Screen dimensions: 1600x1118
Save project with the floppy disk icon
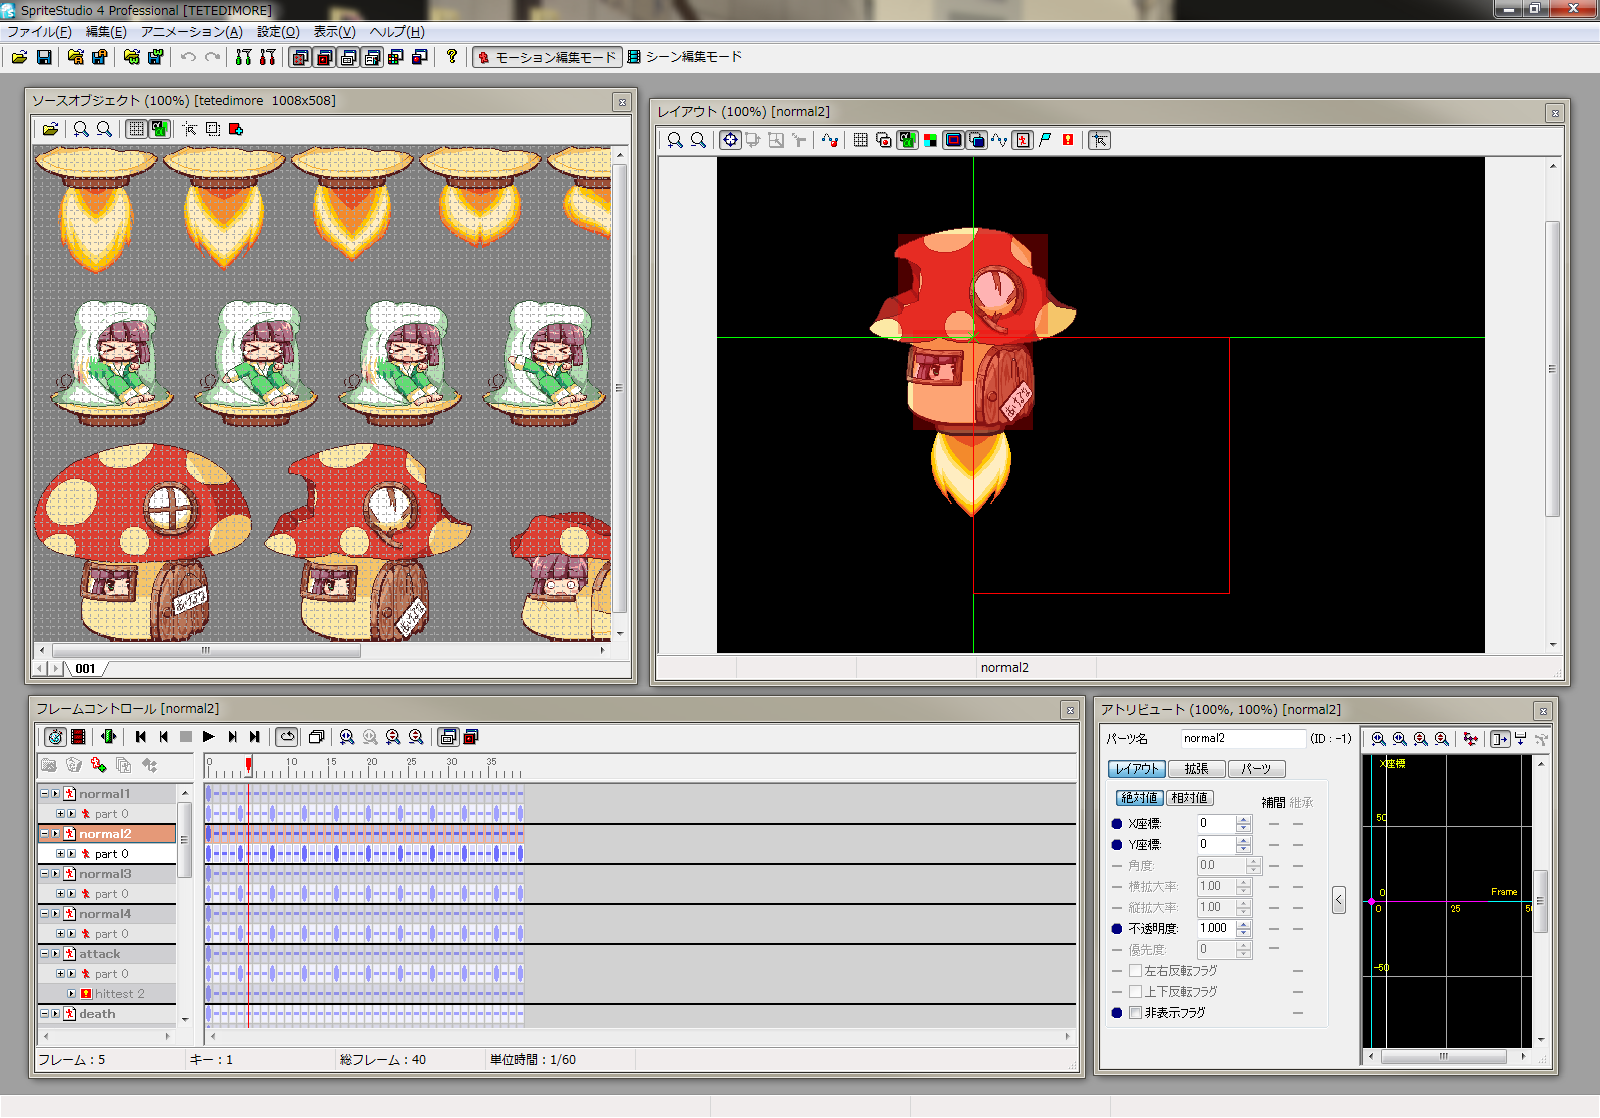point(44,57)
